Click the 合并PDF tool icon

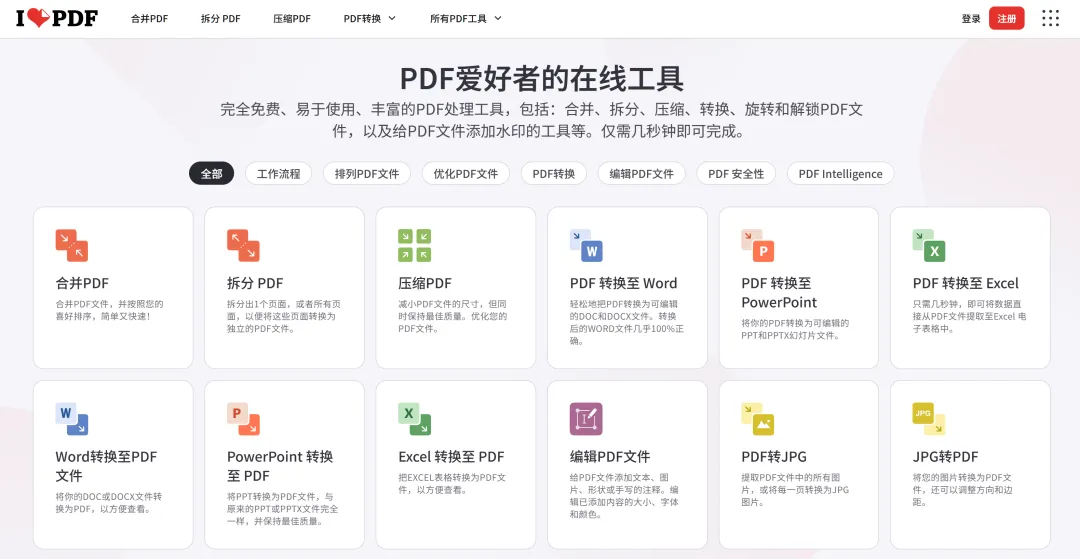pos(72,245)
